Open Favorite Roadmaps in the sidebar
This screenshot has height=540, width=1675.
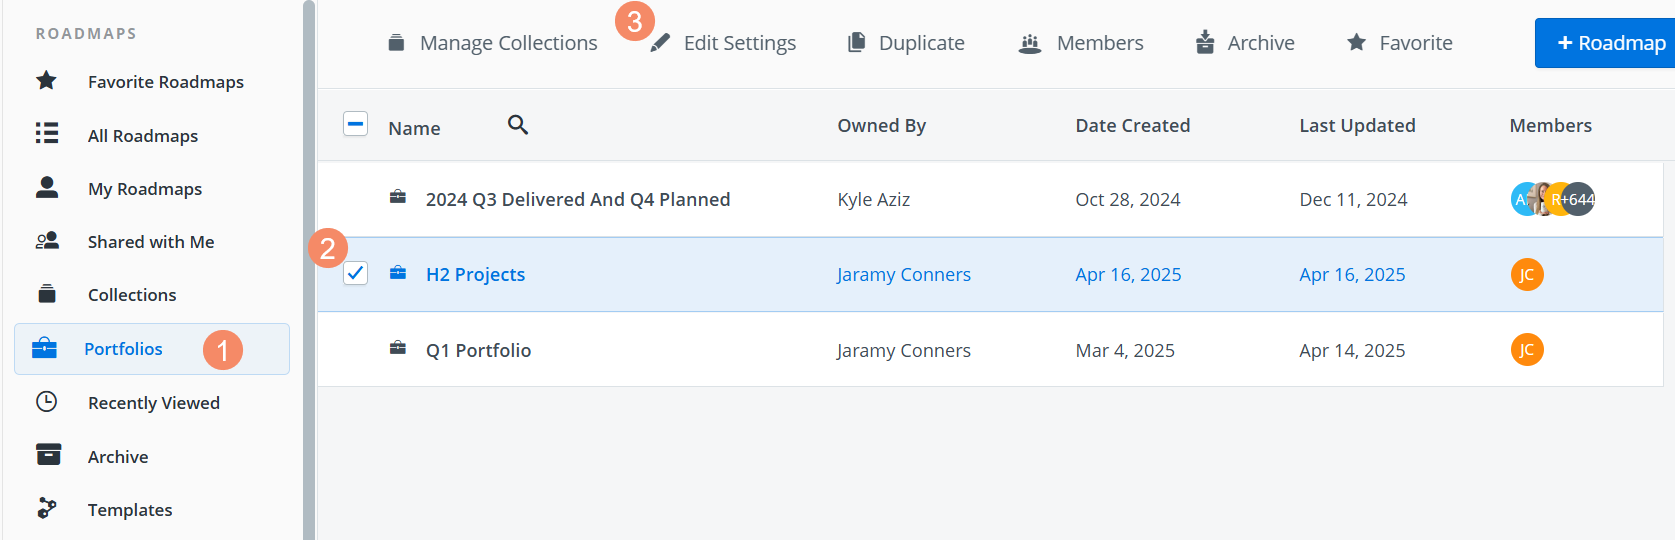tap(165, 82)
